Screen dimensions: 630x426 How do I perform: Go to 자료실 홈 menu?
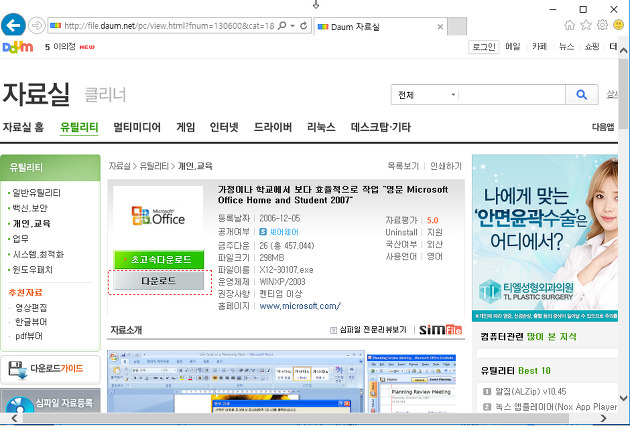(23, 127)
